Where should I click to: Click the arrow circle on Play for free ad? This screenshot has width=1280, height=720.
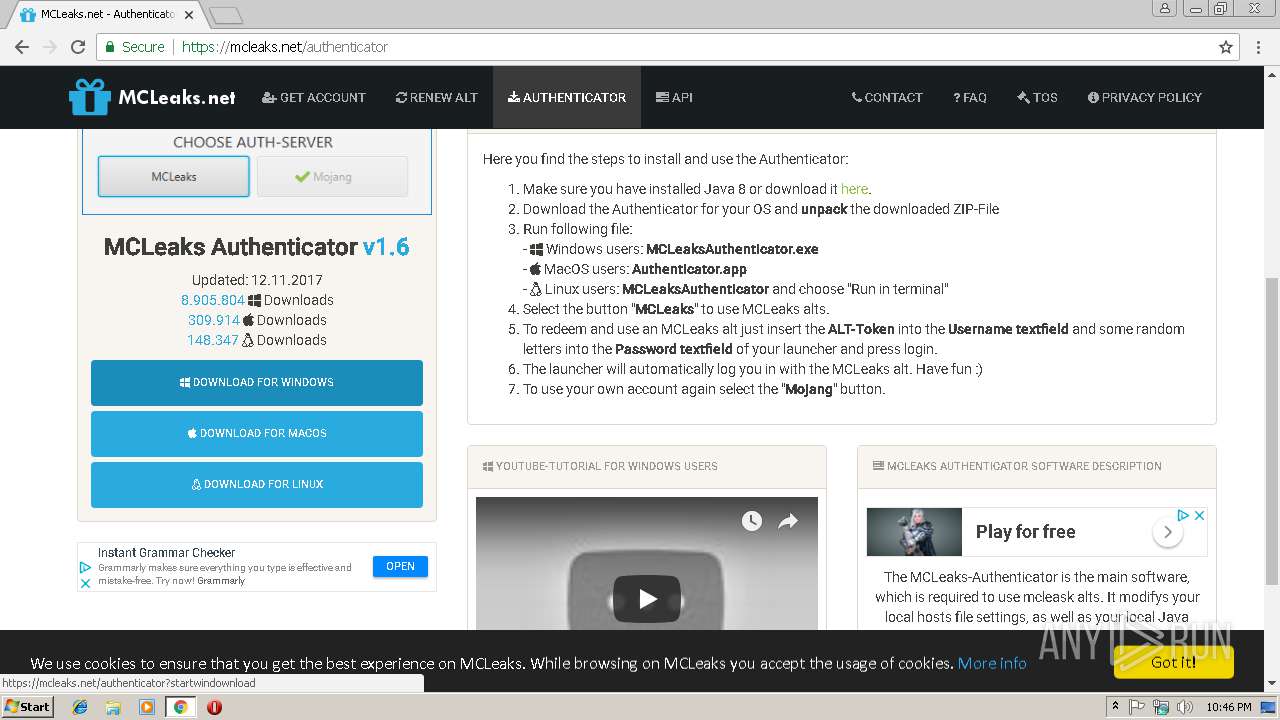coord(1168,532)
